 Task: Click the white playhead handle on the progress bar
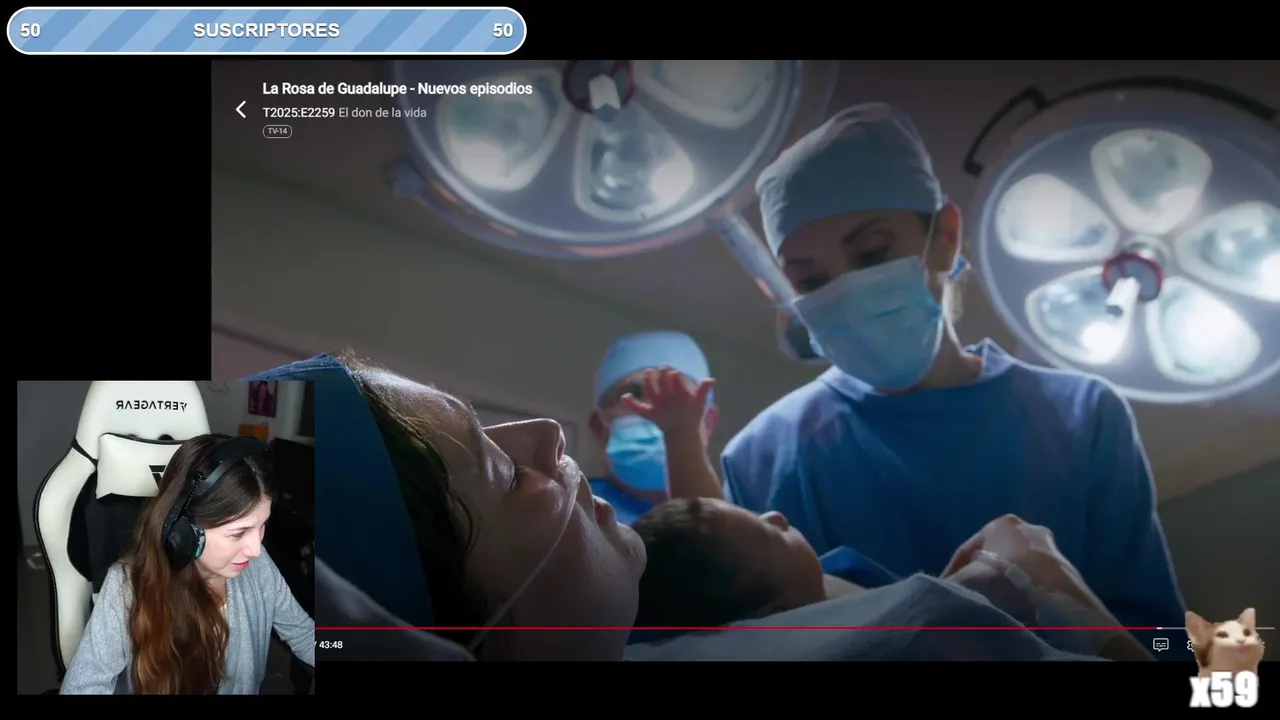[x=1159, y=628]
